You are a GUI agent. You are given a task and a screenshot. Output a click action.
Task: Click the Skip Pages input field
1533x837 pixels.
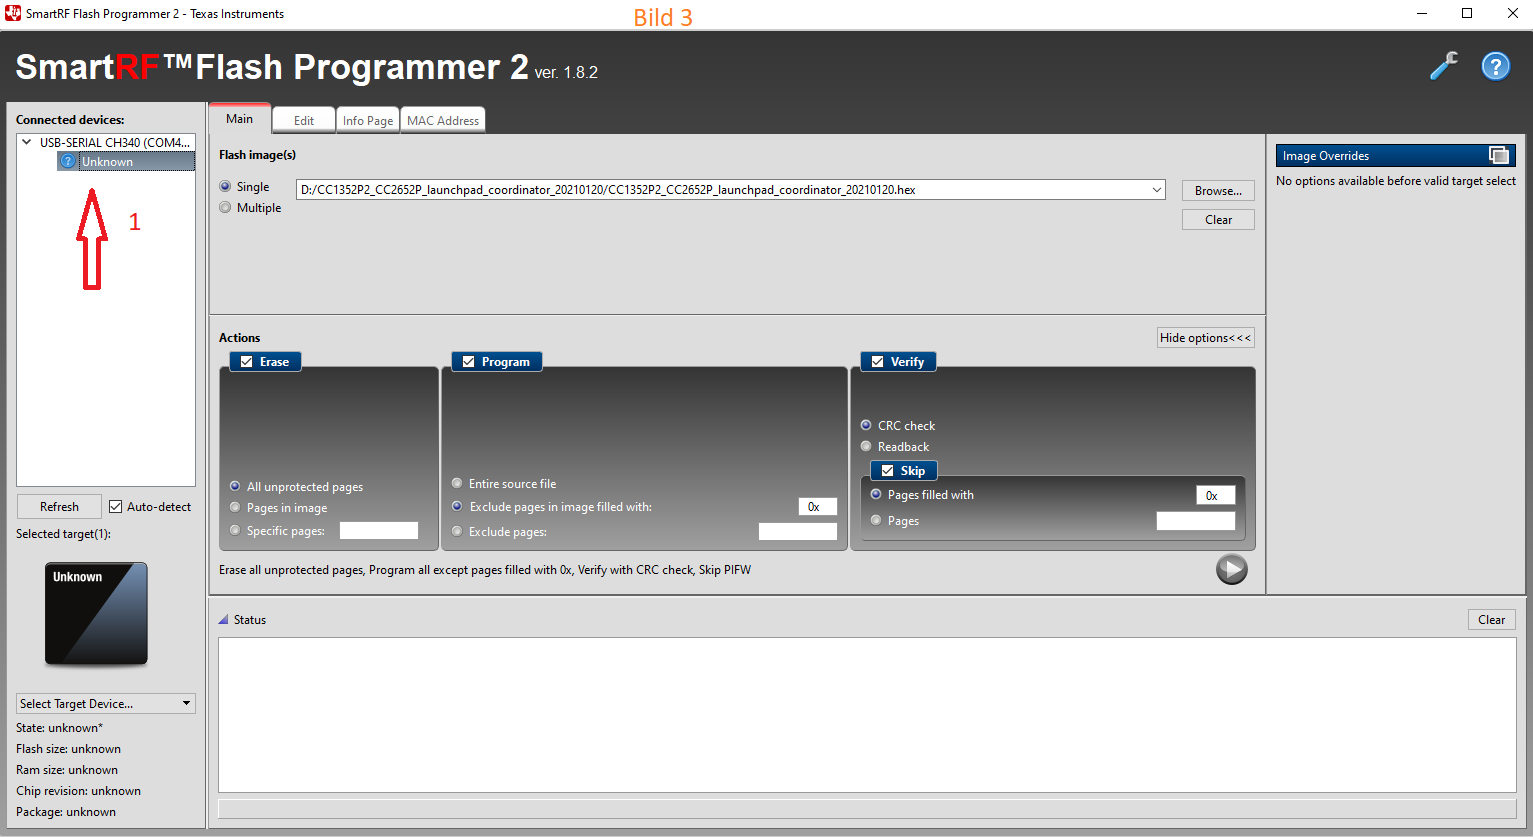pyautogui.click(x=1195, y=520)
